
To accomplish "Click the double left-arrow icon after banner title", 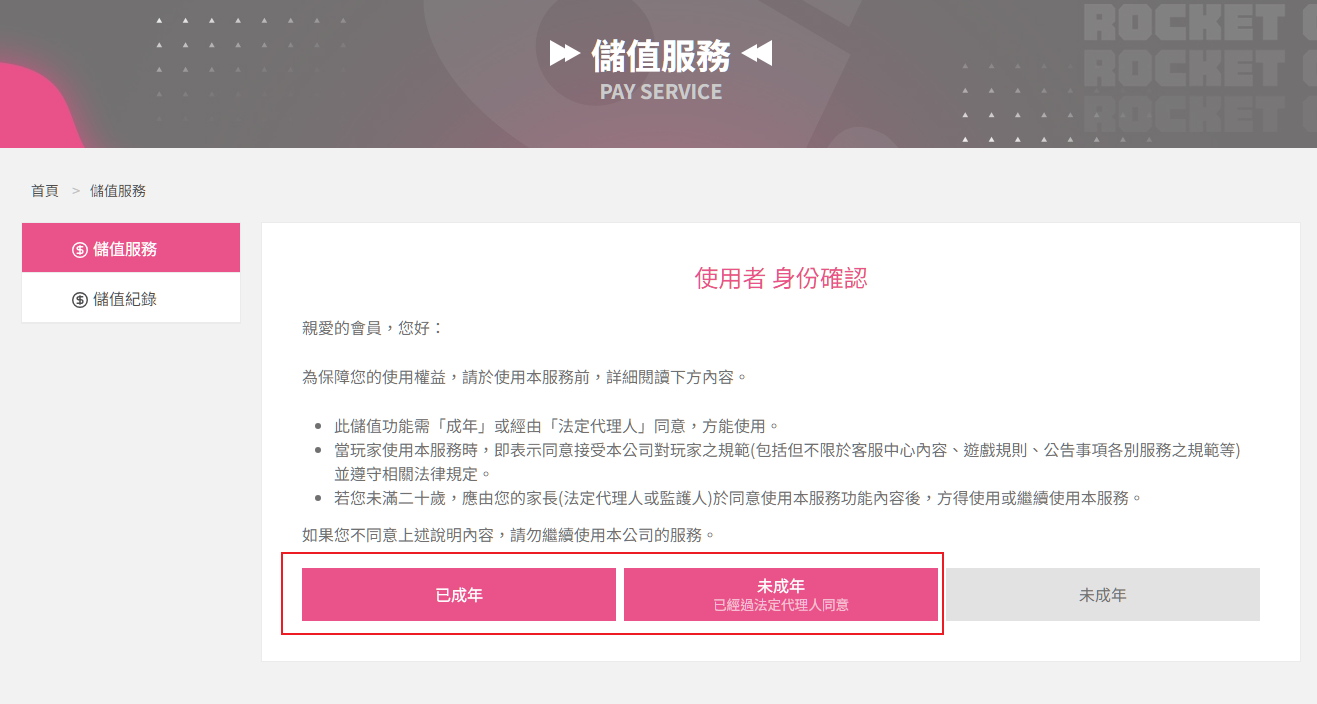I will (757, 54).
